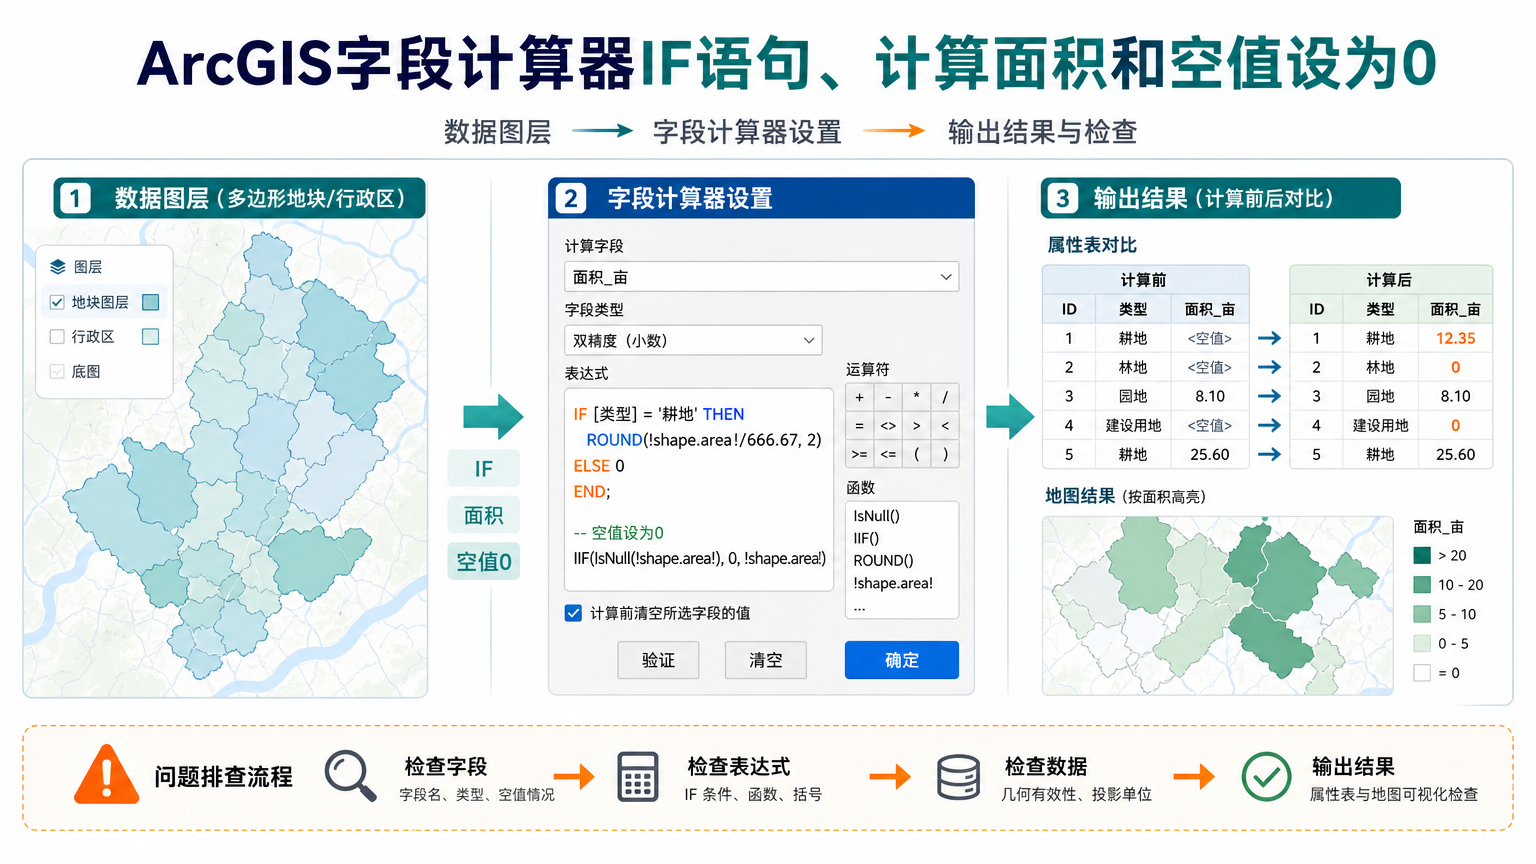Click the 10 - 20 legend swatch
The height and width of the screenshot is (864, 1536).
tap(1422, 584)
